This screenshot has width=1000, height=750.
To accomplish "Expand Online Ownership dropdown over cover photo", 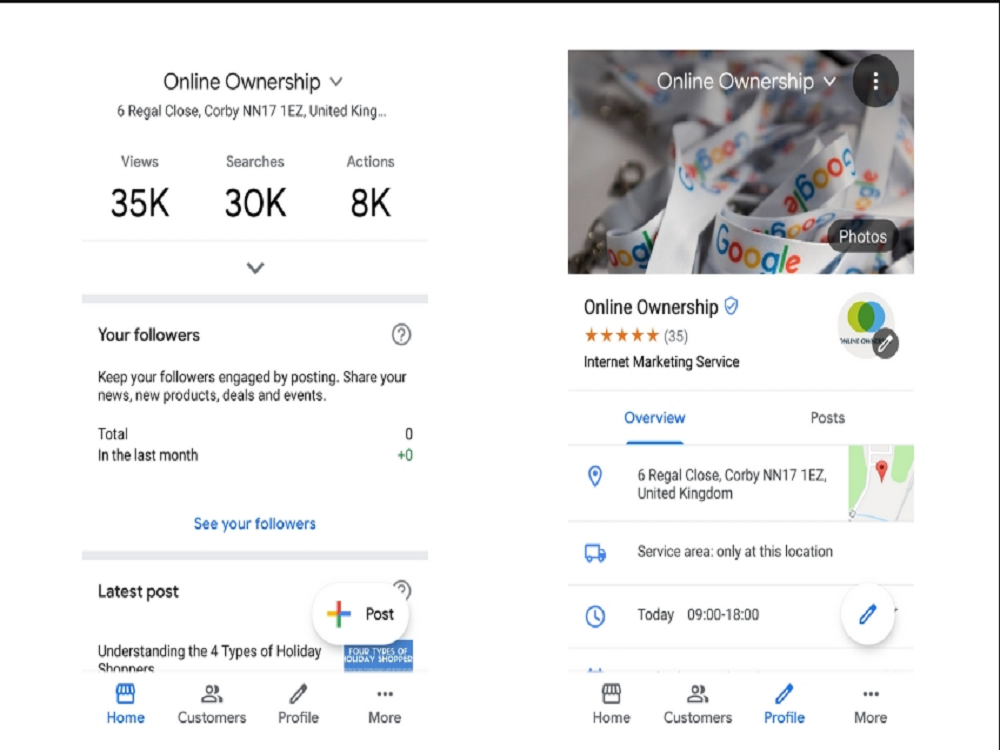I will pos(830,82).
